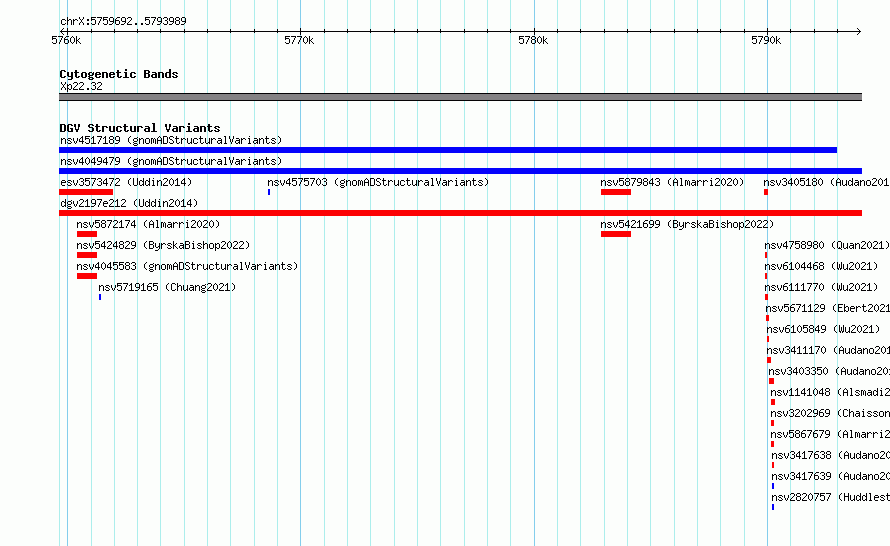Open the nsv3417639 Audano variant label
Image resolution: width=890 pixels, height=546 pixels.
pos(830,476)
